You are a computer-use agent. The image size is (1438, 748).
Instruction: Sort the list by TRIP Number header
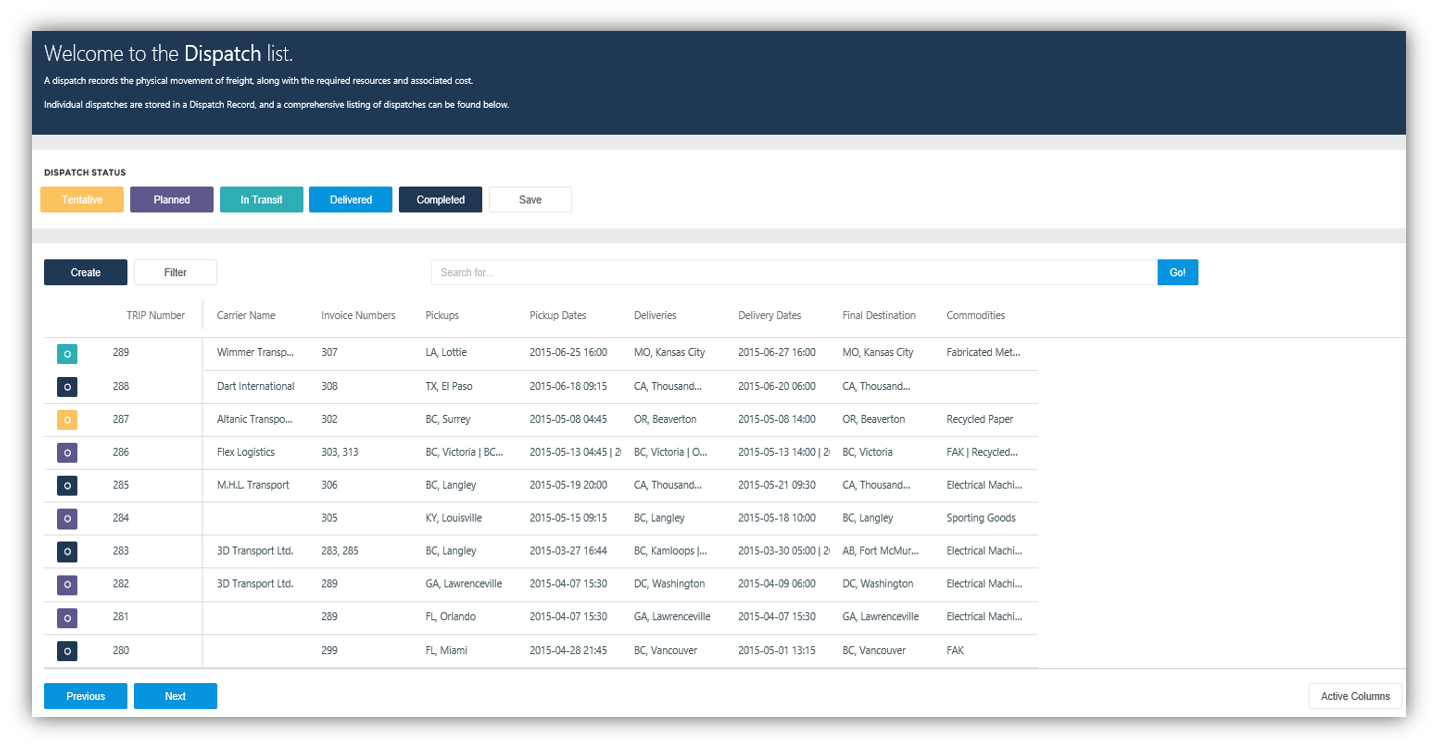pyautogui.click(x=156, y=315)
